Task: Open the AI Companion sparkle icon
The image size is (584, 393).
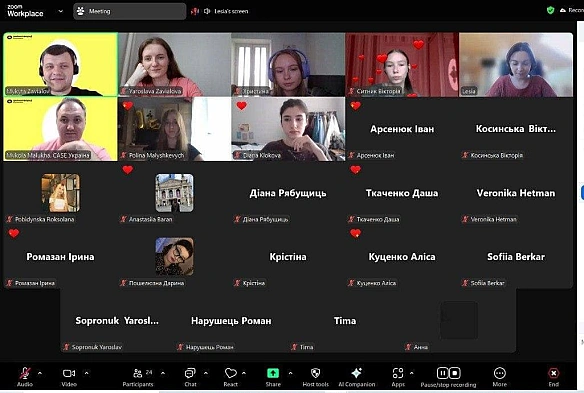Action: point(356,373)
